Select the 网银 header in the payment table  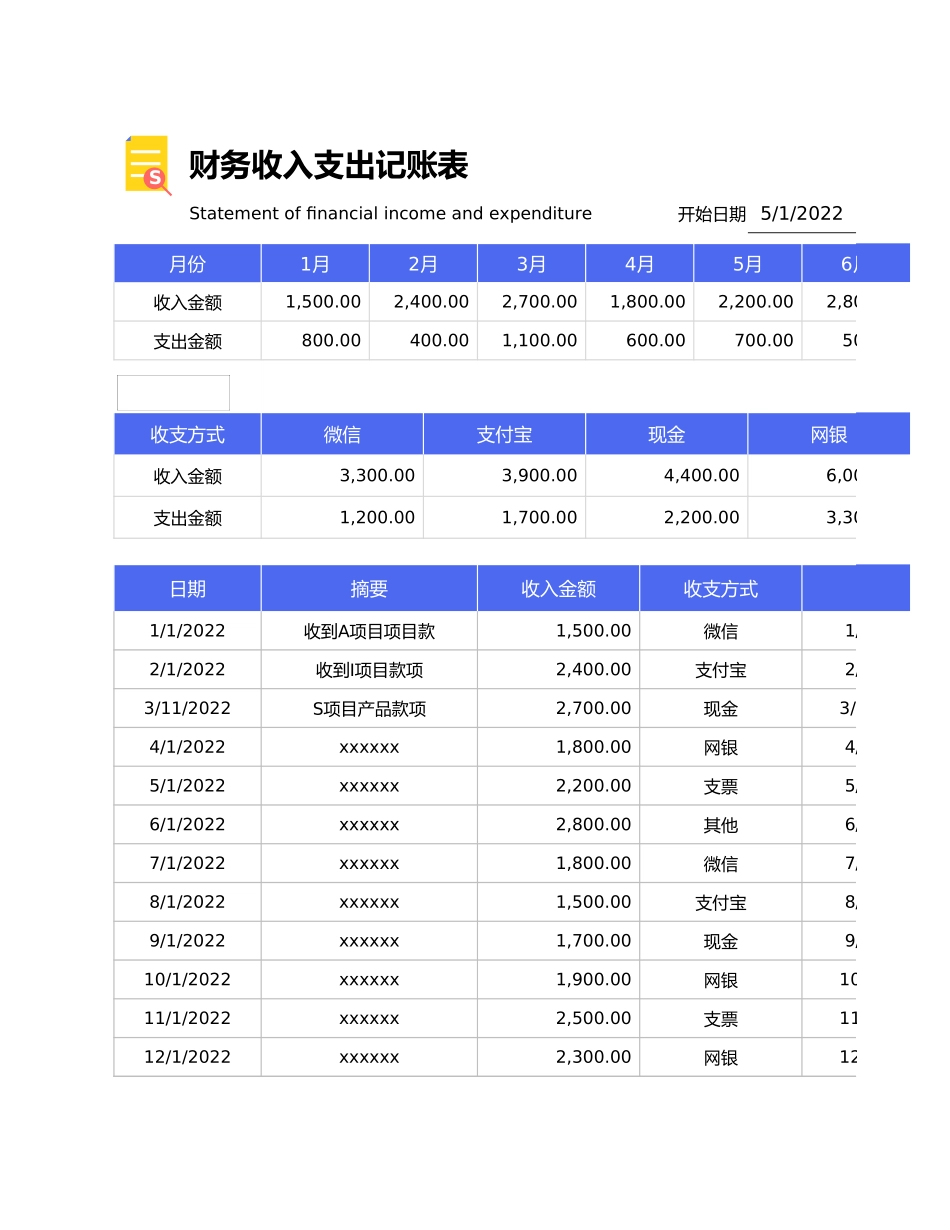pyautogui.click(x=828, y=434)
